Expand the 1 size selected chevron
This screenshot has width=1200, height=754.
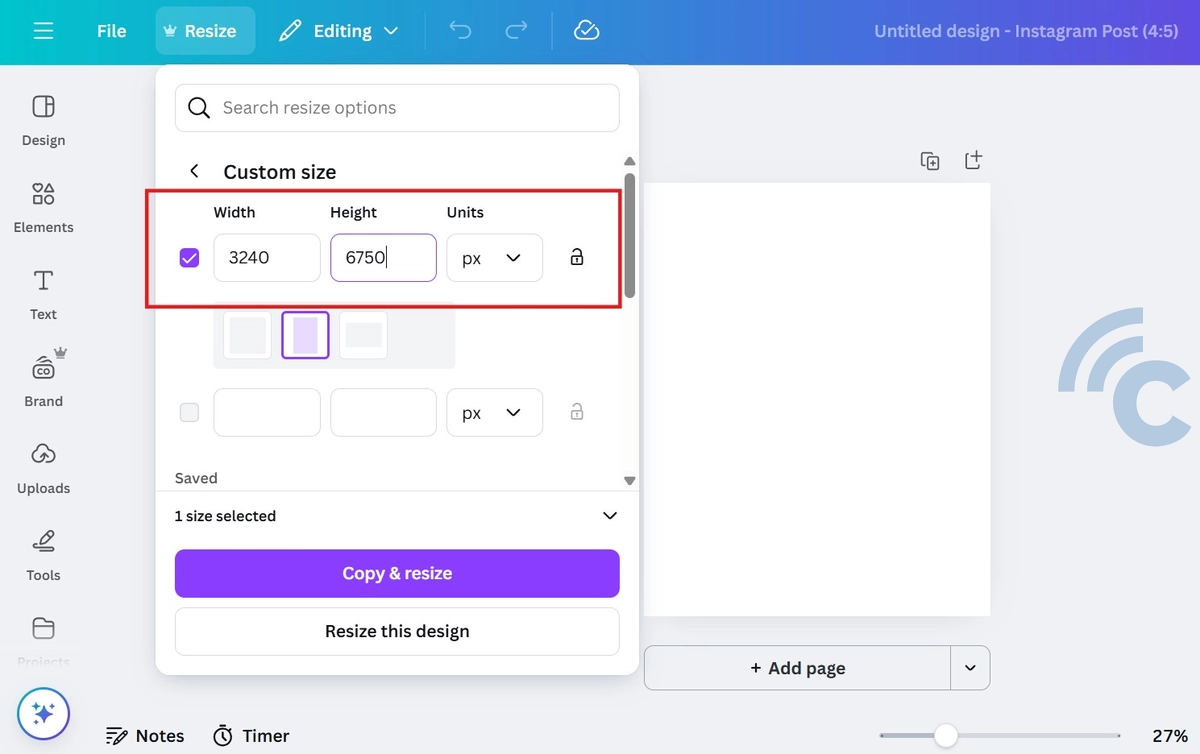click(x=609, y=516)
